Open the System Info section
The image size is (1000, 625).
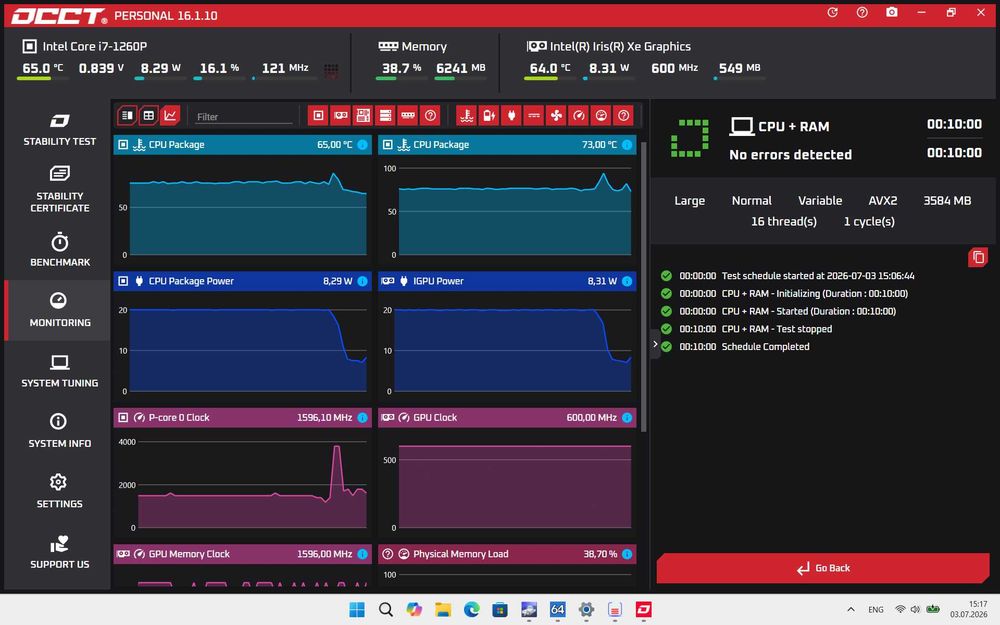[59, 431]
